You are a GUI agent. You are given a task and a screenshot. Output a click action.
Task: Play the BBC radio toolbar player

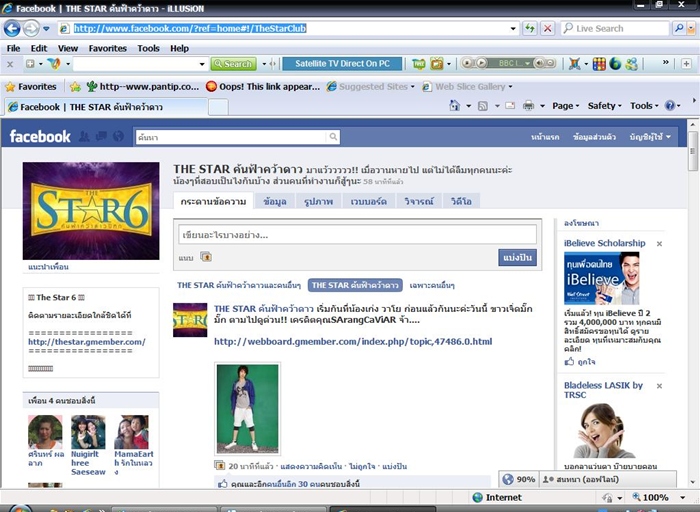point(481,63)
